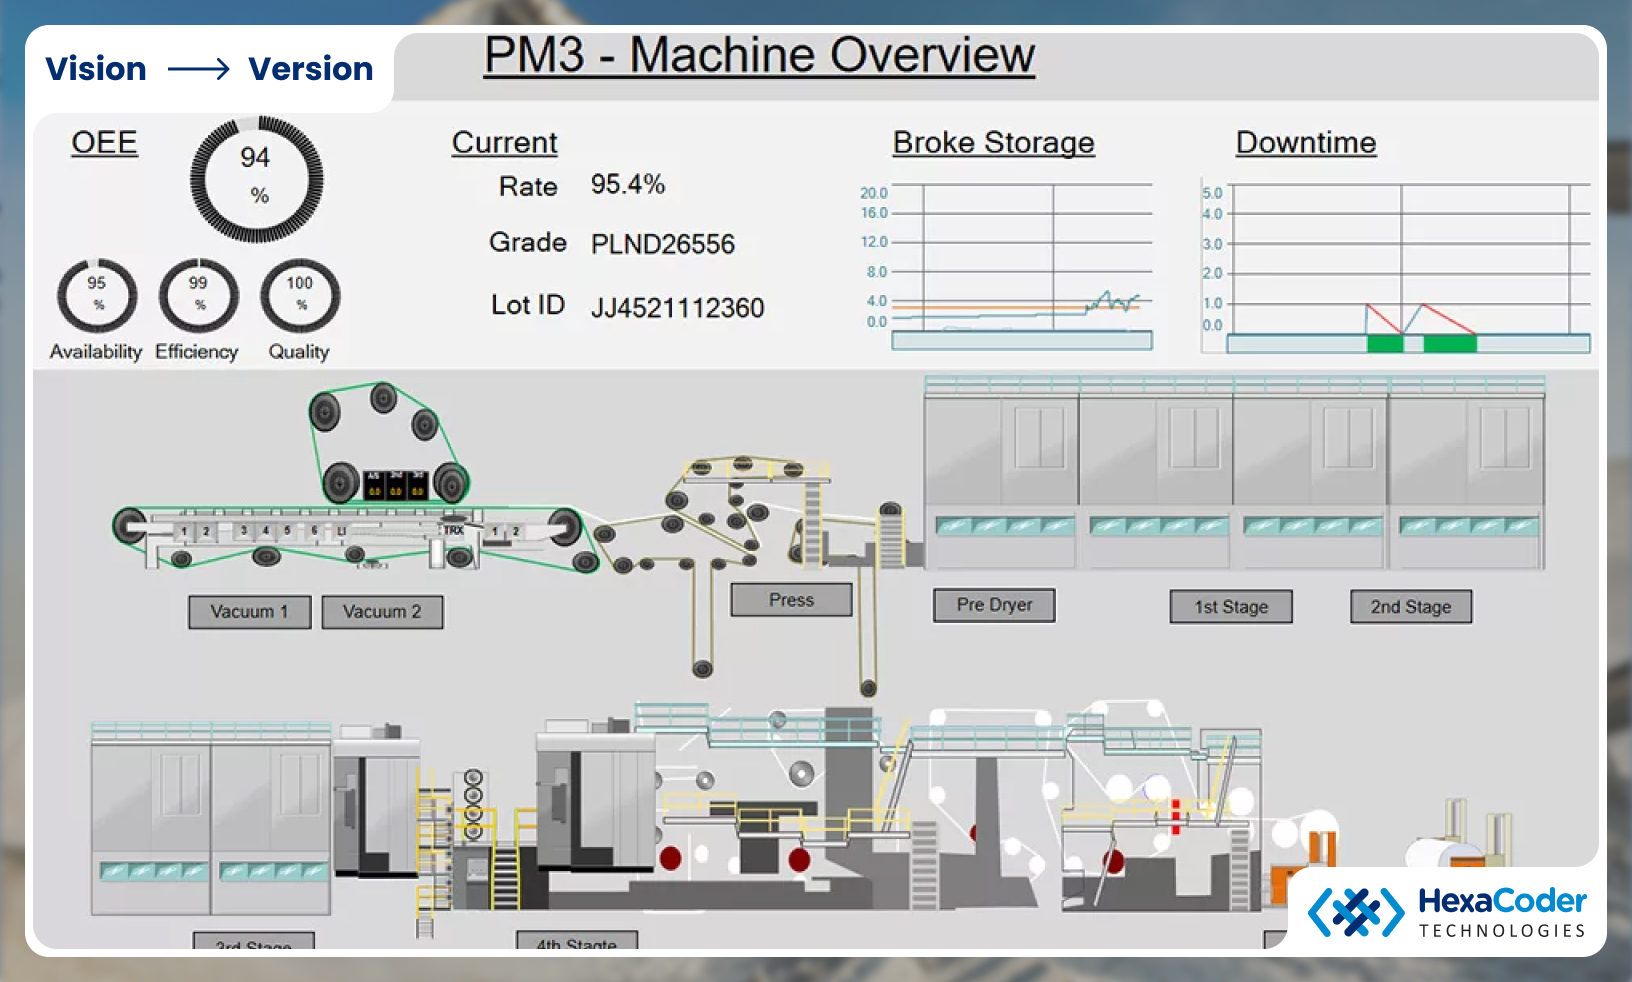Open the 1st Stage dryer button

[1231, 607]
